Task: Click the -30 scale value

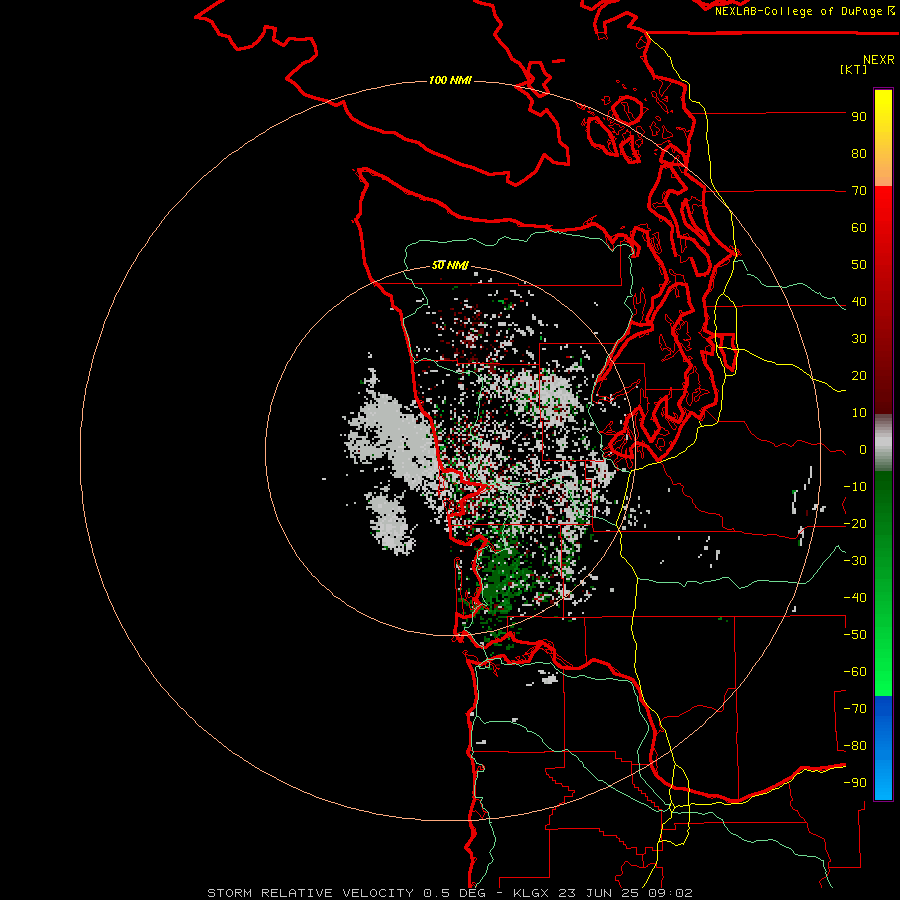Action: (855, 561)
